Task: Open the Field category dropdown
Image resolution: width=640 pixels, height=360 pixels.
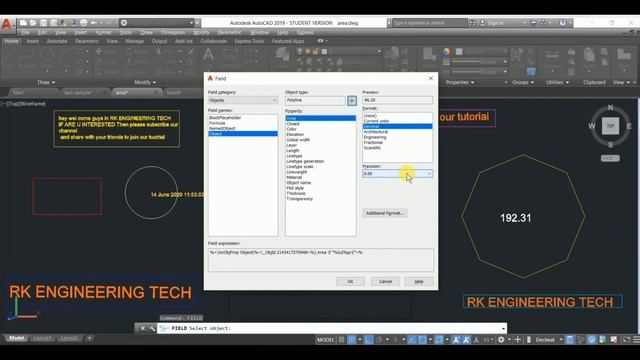Action: 243,100
